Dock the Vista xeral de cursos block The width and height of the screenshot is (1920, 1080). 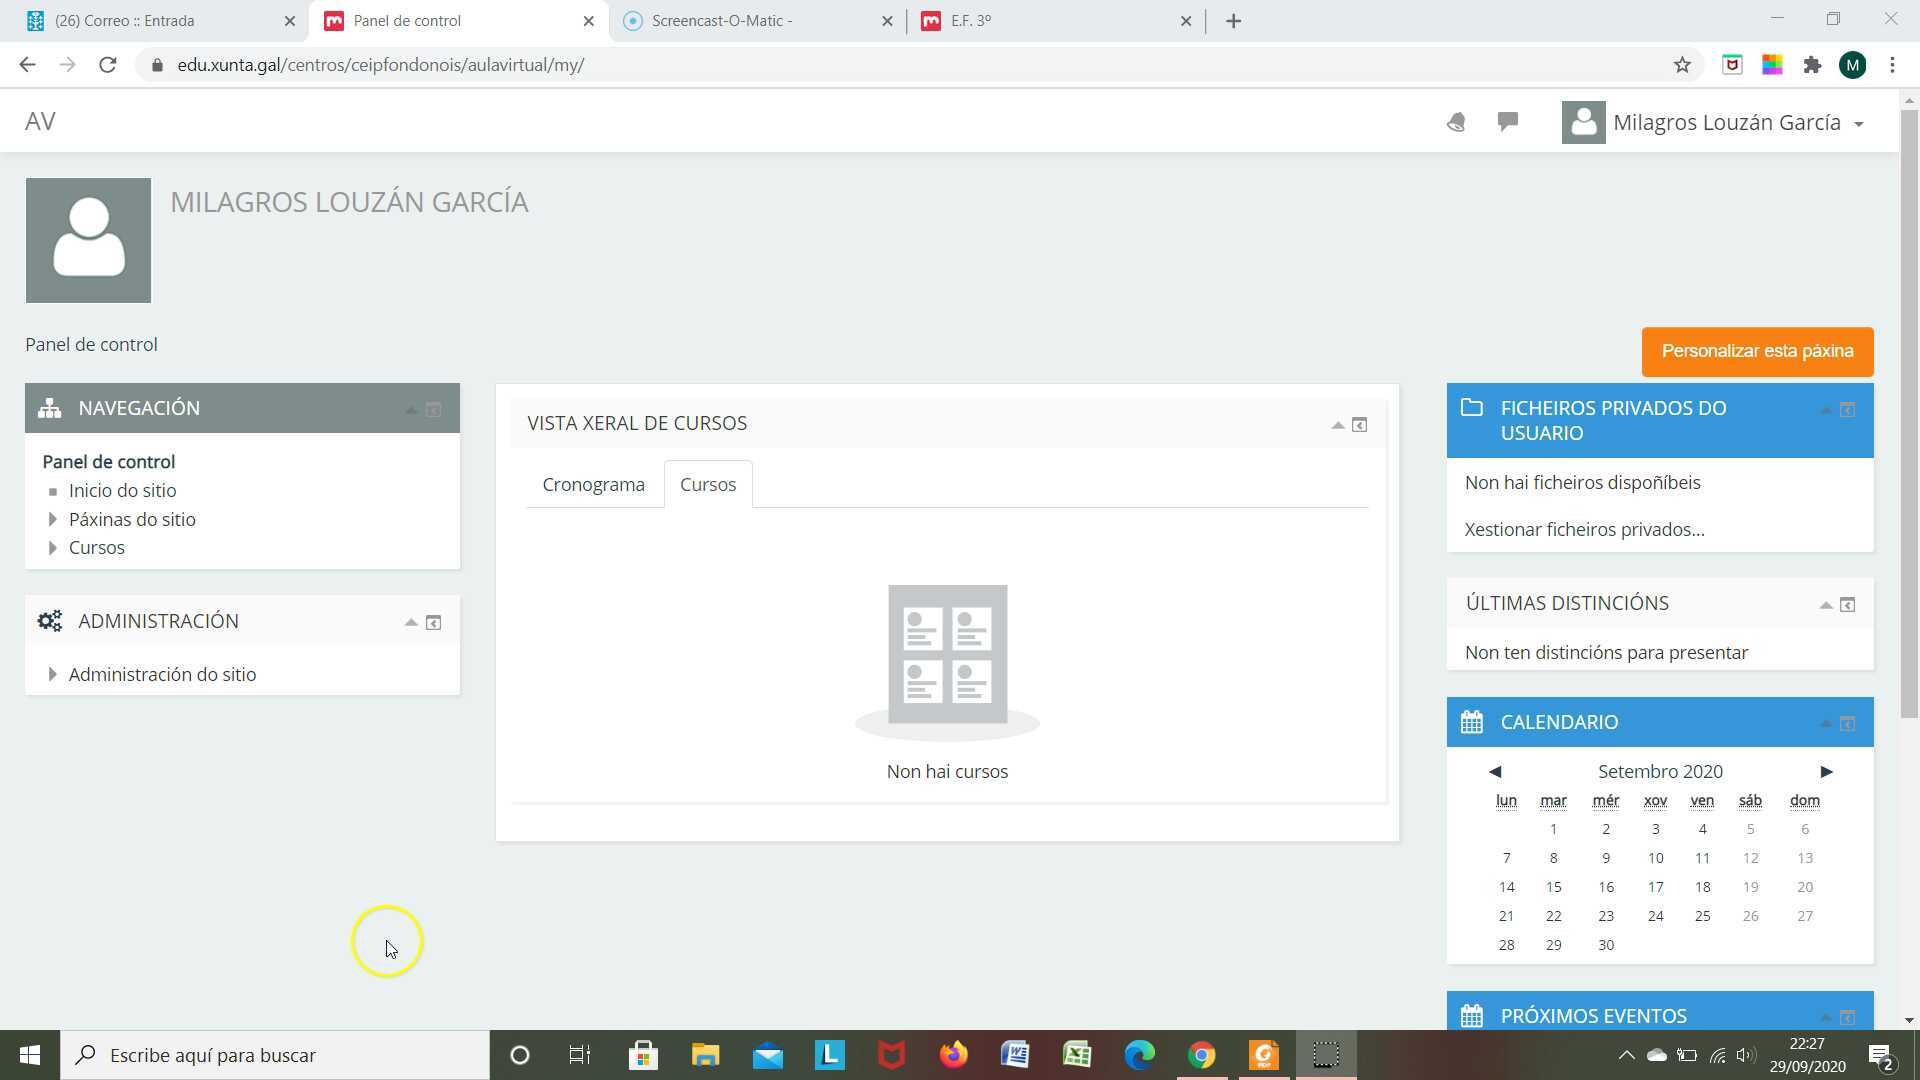coord(1359,425)
